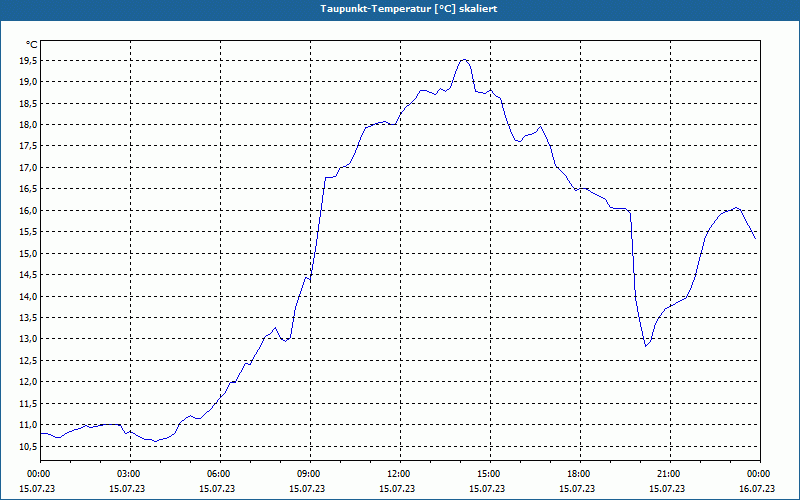Click the 00:00 time label above 16.07.23
This screenshot has height=500, width=800.
pyautogui.click(x=758, y=474)
